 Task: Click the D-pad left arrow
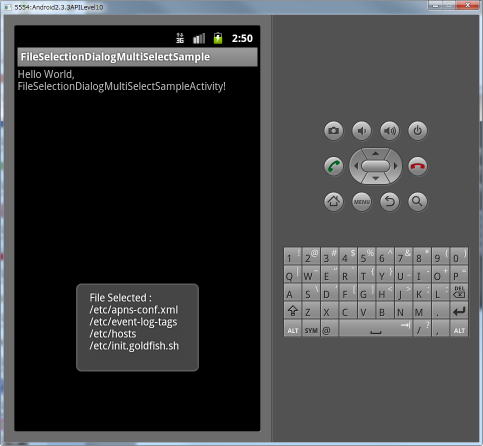(x=356, y=166)
